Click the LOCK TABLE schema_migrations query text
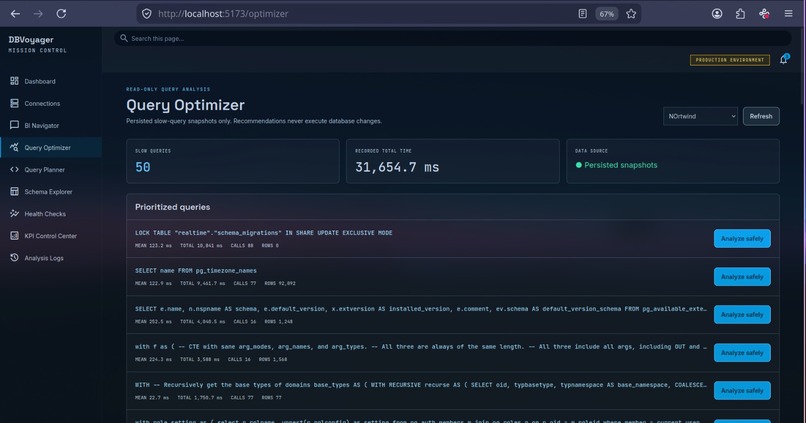Image resolution: width=806 pixels, height=423 pixels. pyautogui.click(x=263, y=233)
